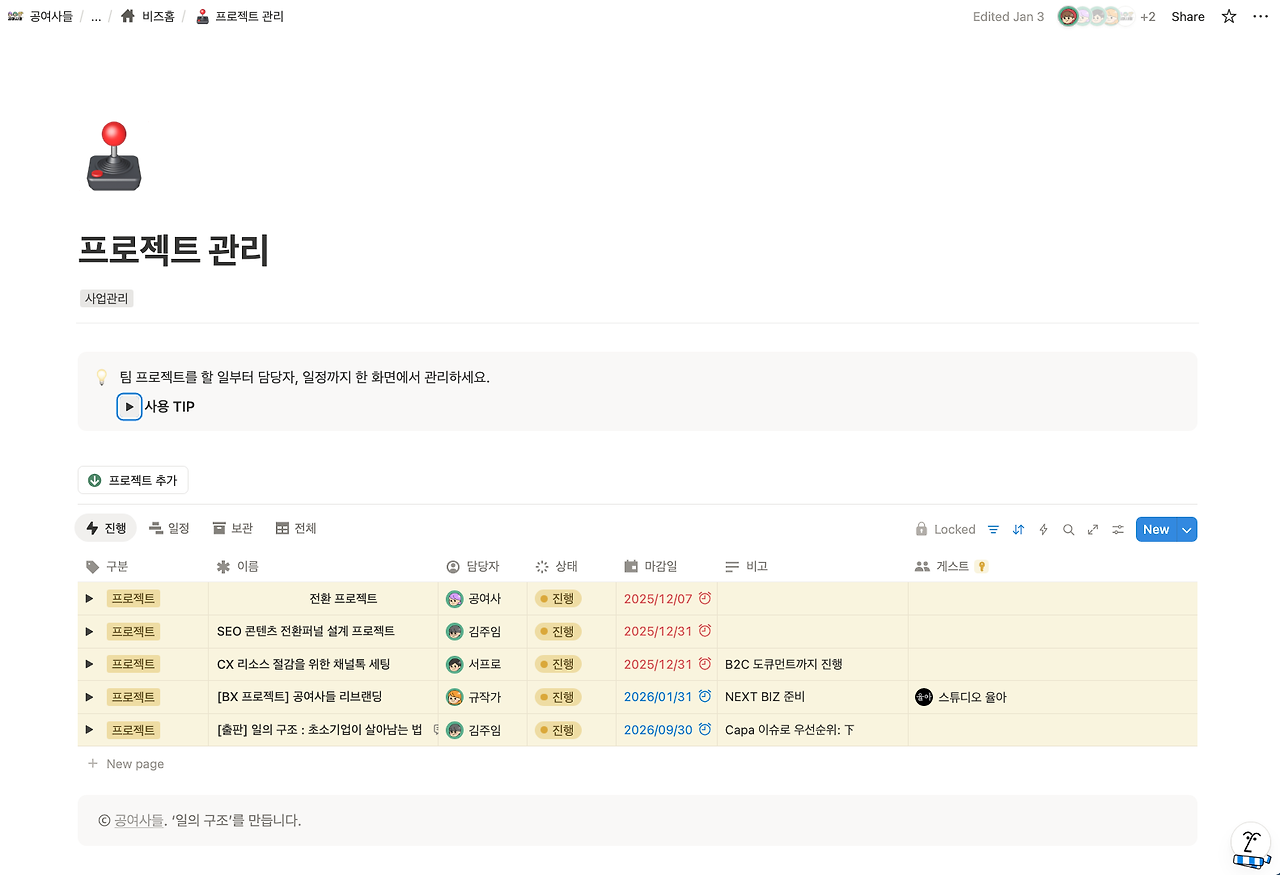
Task: Open the lightning automations icon
Action: (1043, 530)
